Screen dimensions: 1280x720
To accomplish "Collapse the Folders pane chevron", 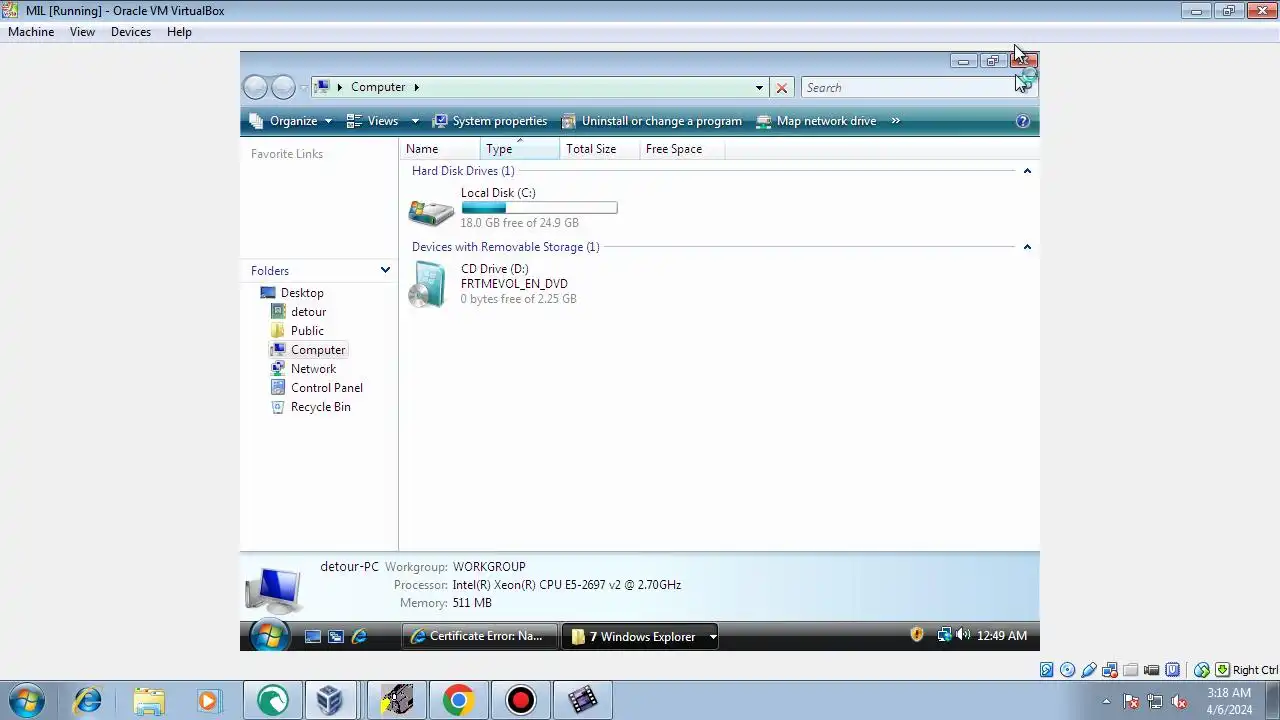I will [x=385, y=270].
